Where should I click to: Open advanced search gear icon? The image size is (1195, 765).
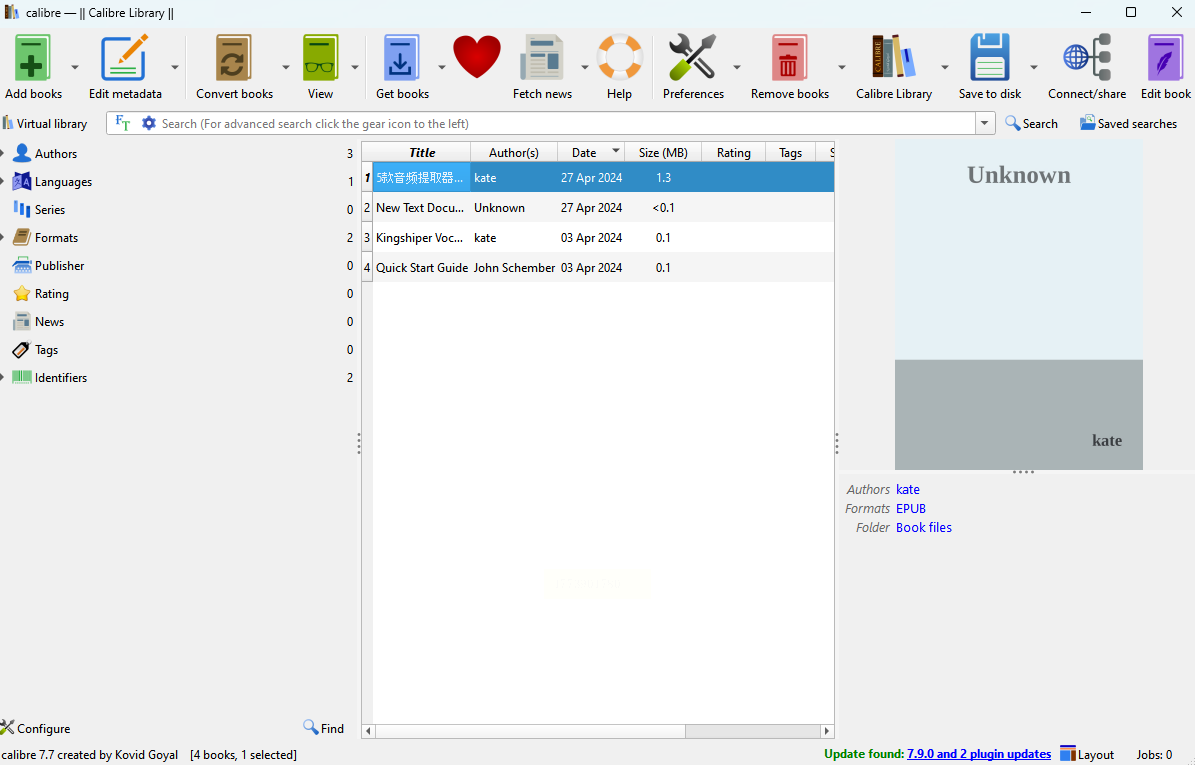click(x=149, y=123)
